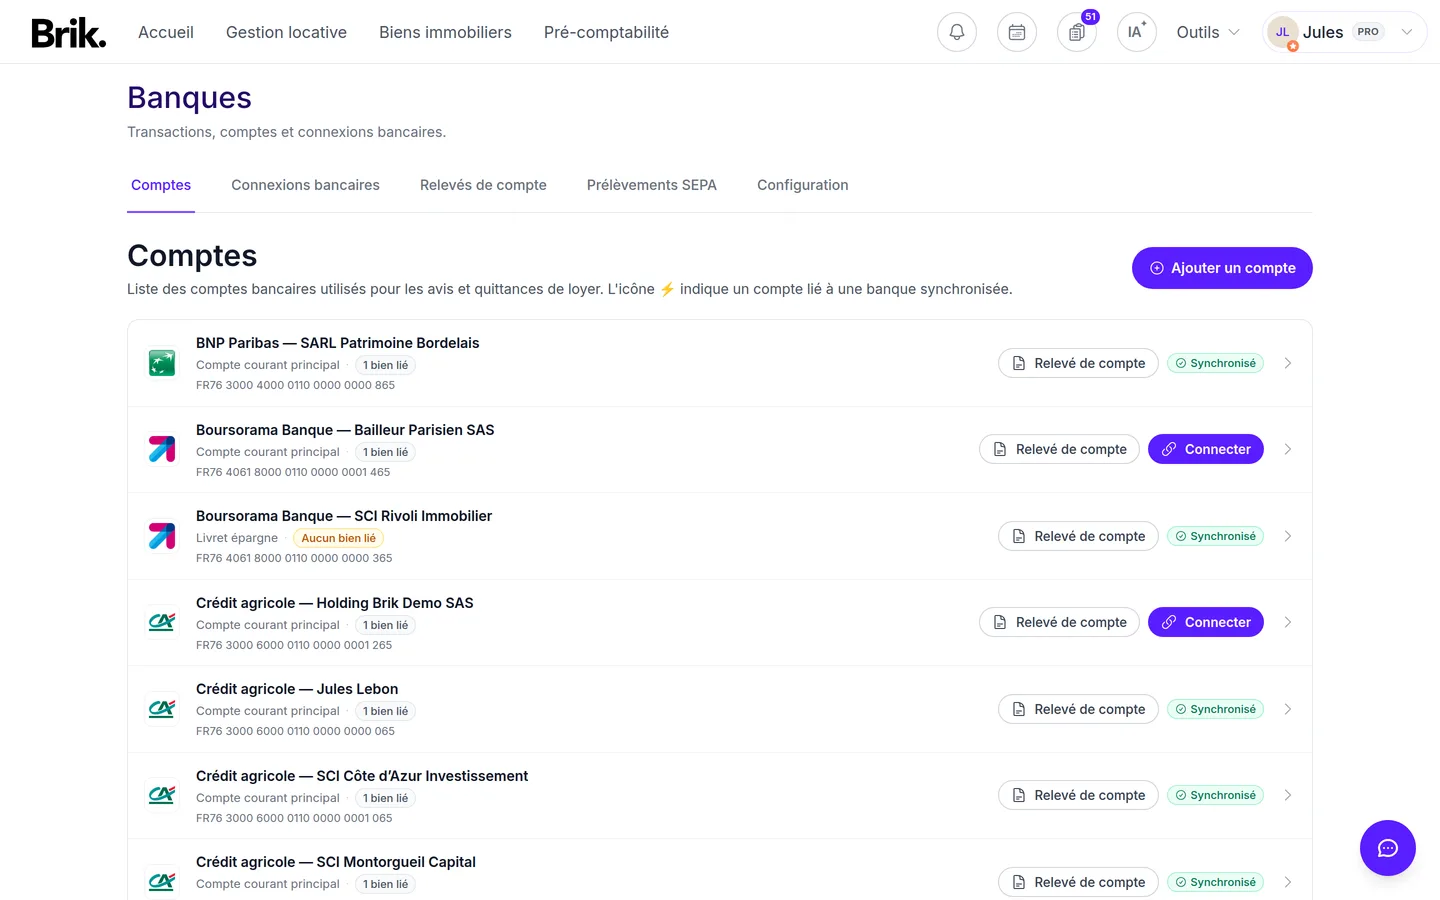This screenshot has width=1440, height=900.
Task: Open Relevé de compte for Holding Brik Demo SAS
Action: click(x=1059, y=622)
